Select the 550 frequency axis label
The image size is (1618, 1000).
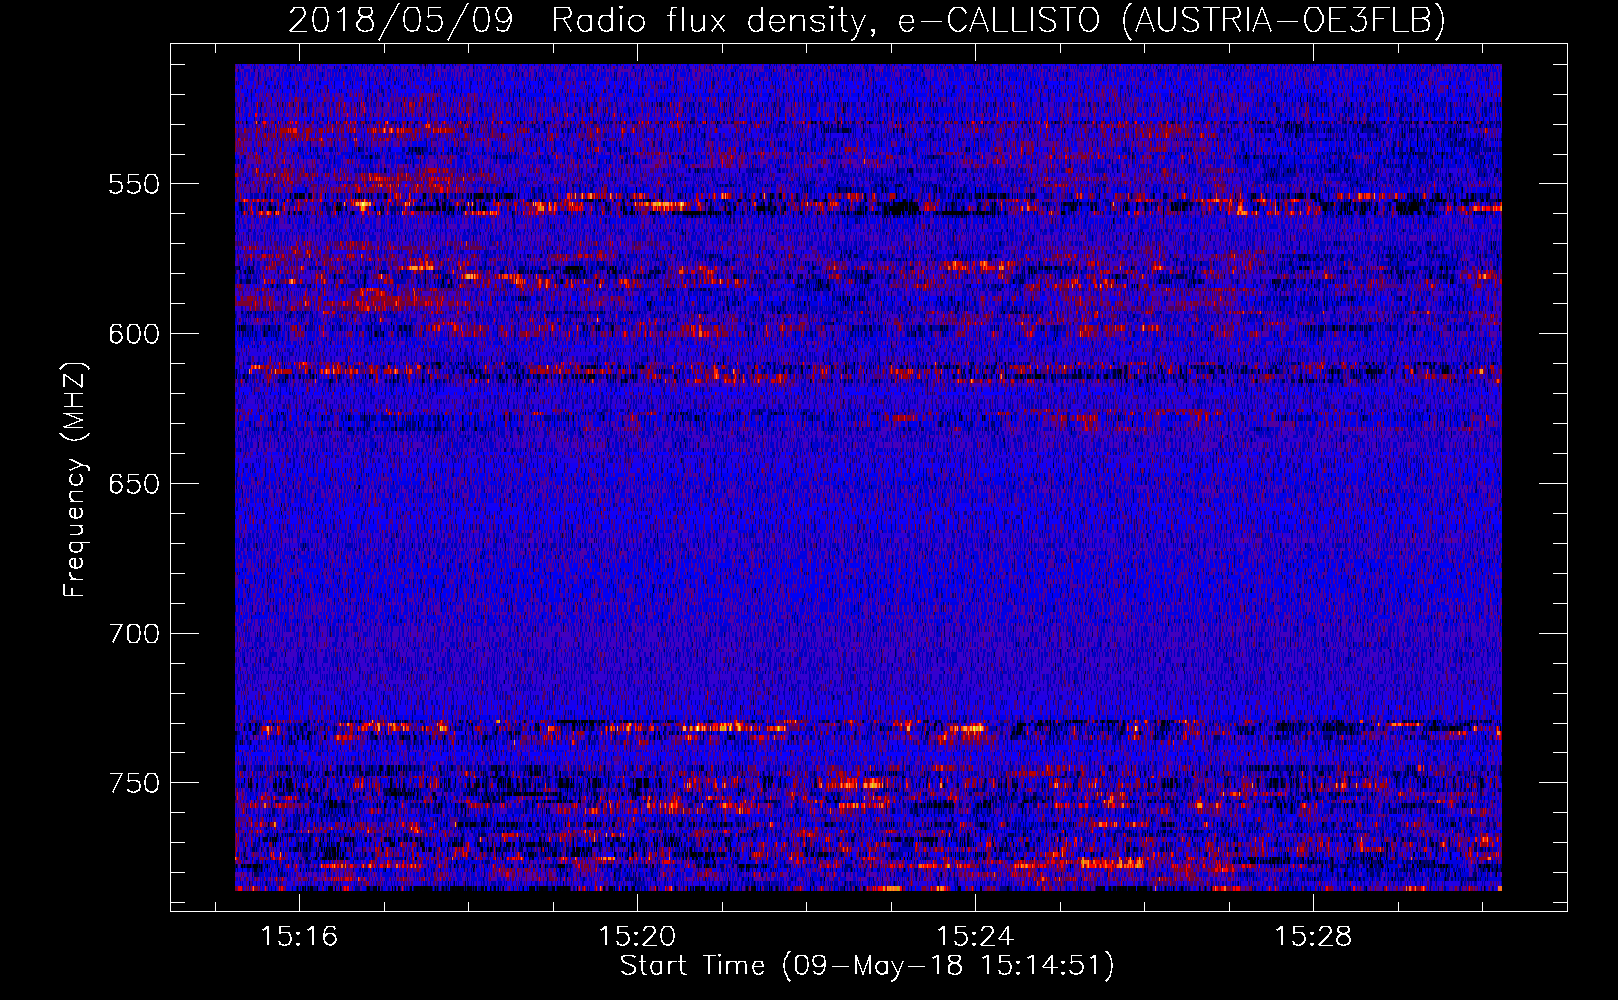(x=134, y=184)
